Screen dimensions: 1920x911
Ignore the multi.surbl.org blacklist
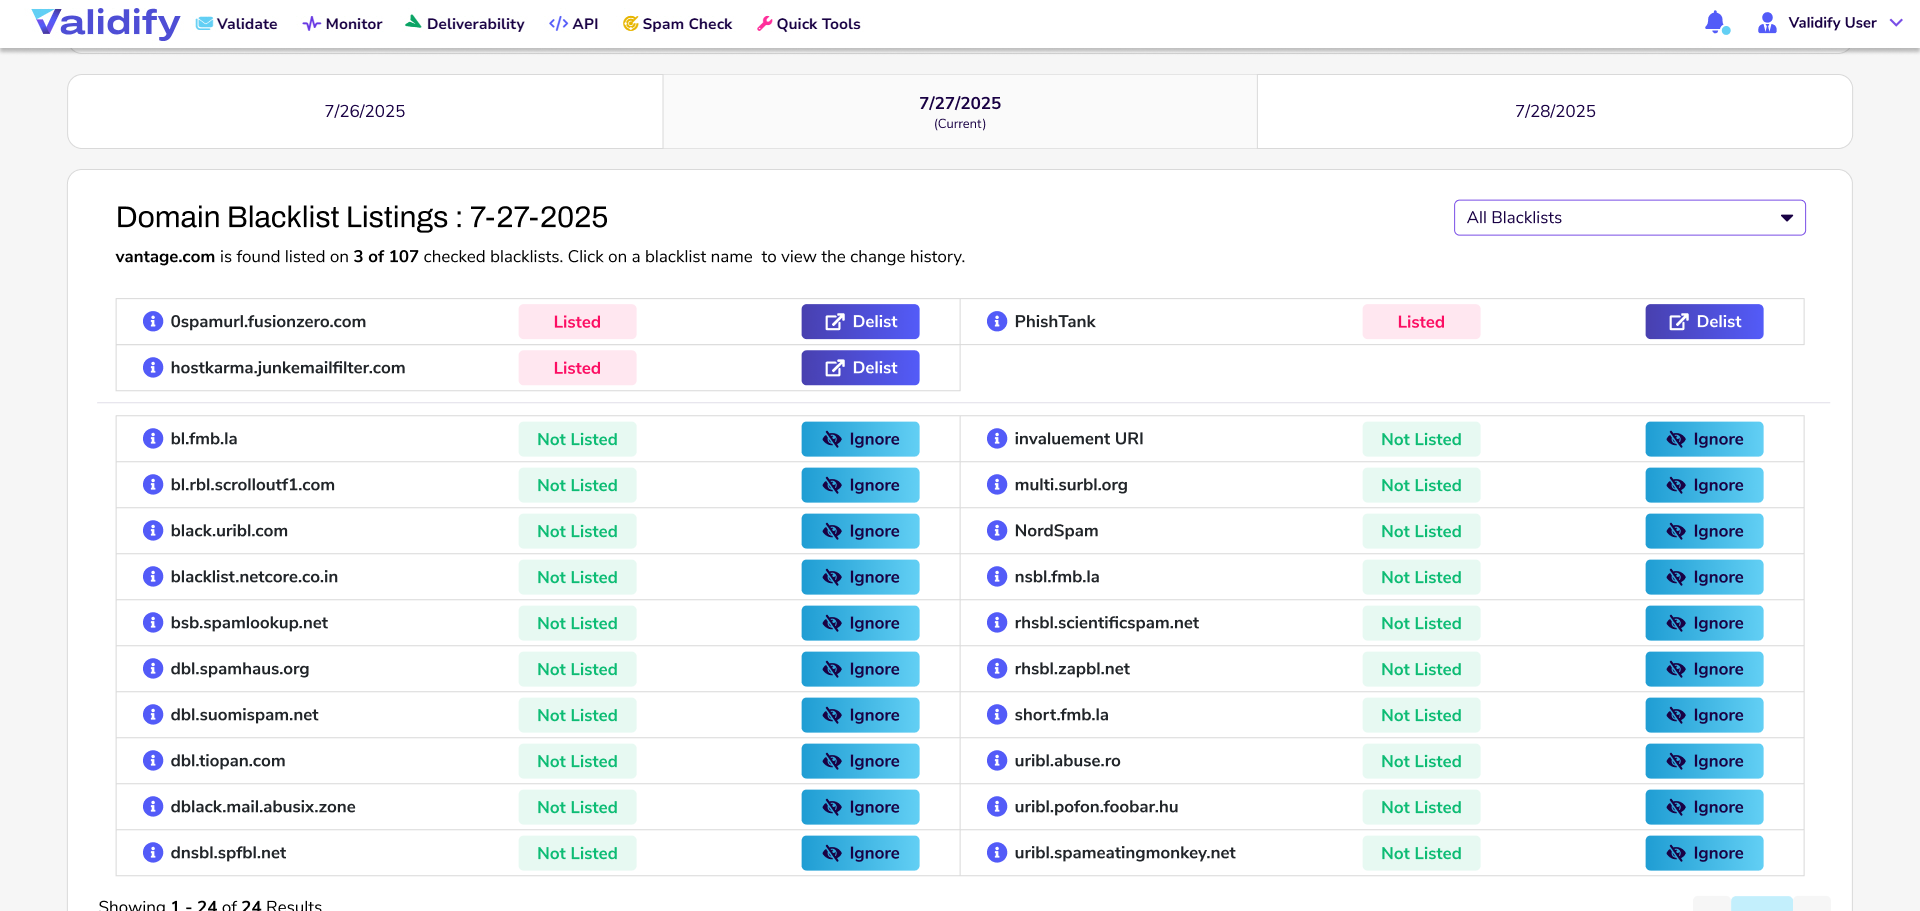pyautogui.click(x=1704, y=485)
